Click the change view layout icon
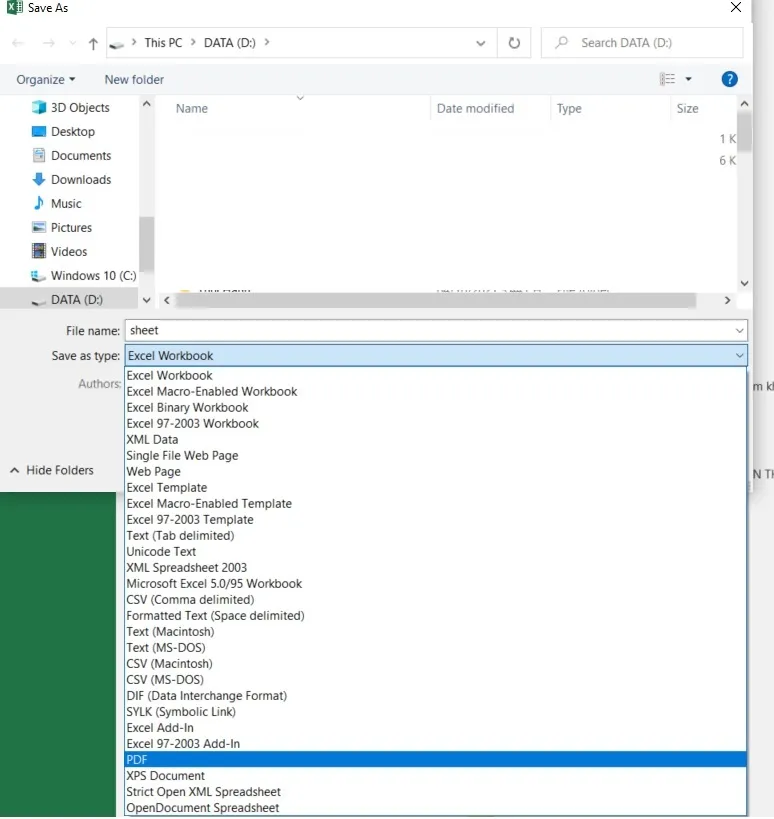The width and height of the screenshot is (774, 819). coord(668,79)
